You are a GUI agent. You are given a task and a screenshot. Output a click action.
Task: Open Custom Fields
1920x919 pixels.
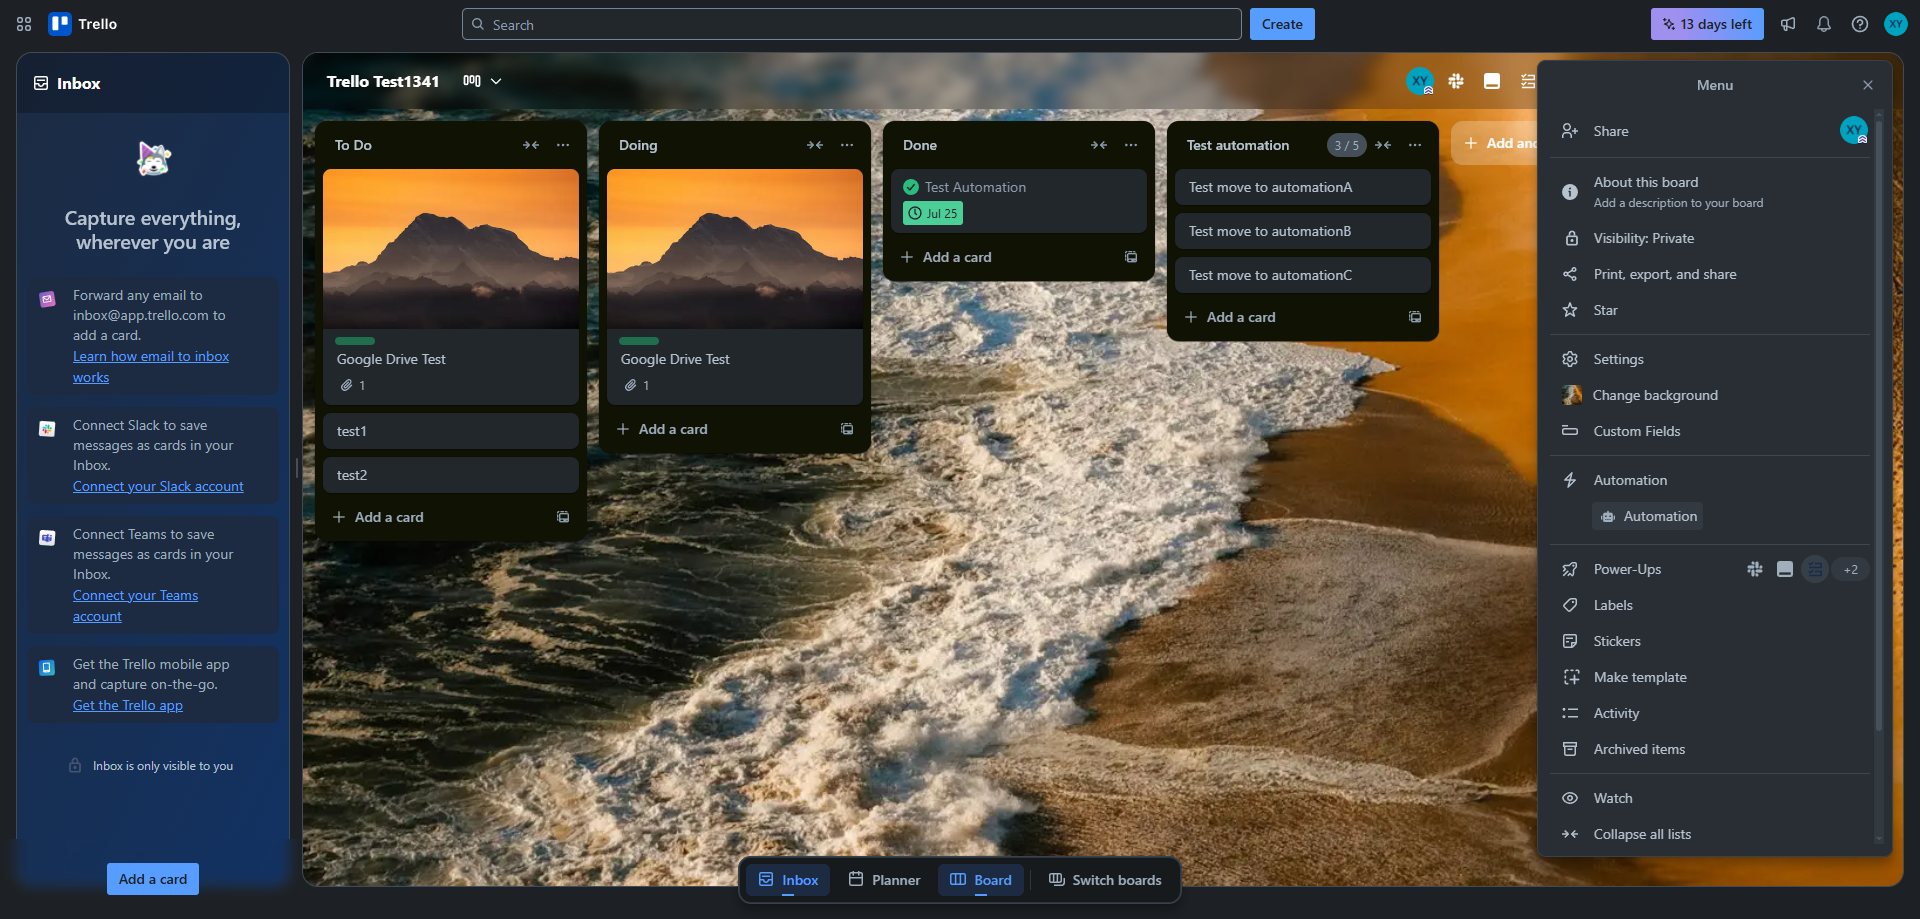[x=1709, y=431]
